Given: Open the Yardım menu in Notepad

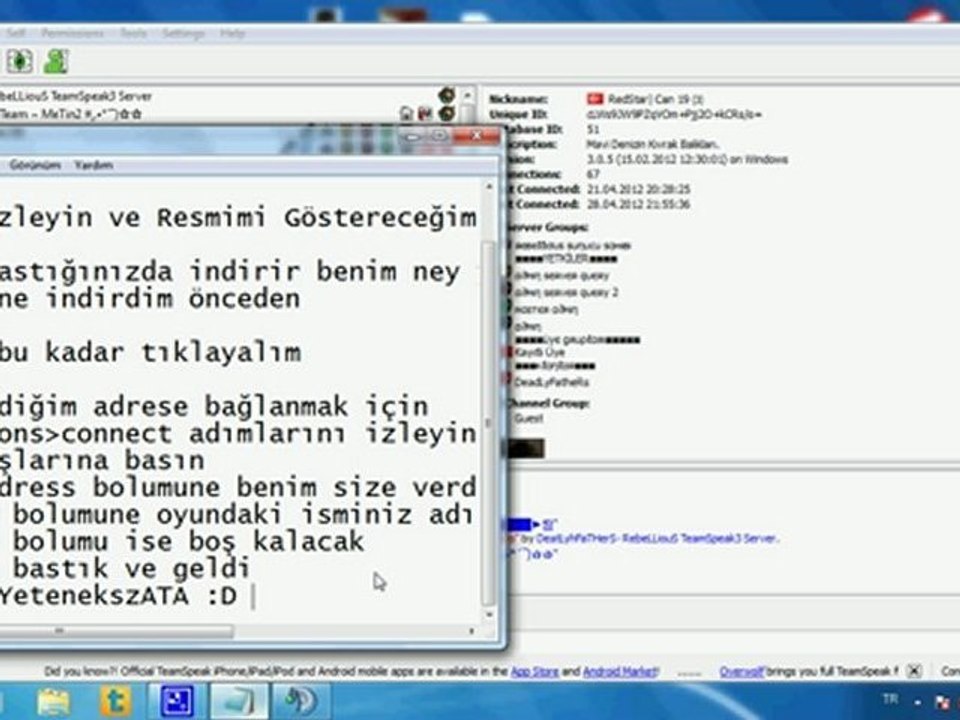Looking at the screenshot, I should [x=94, y=165].
